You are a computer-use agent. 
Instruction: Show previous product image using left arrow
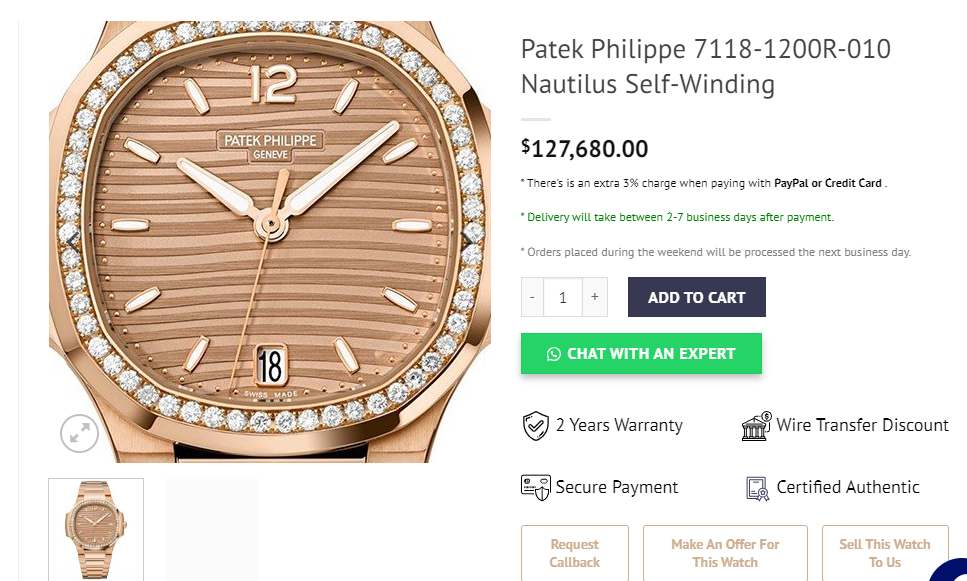pyautogui.click(x=72, y=239)
